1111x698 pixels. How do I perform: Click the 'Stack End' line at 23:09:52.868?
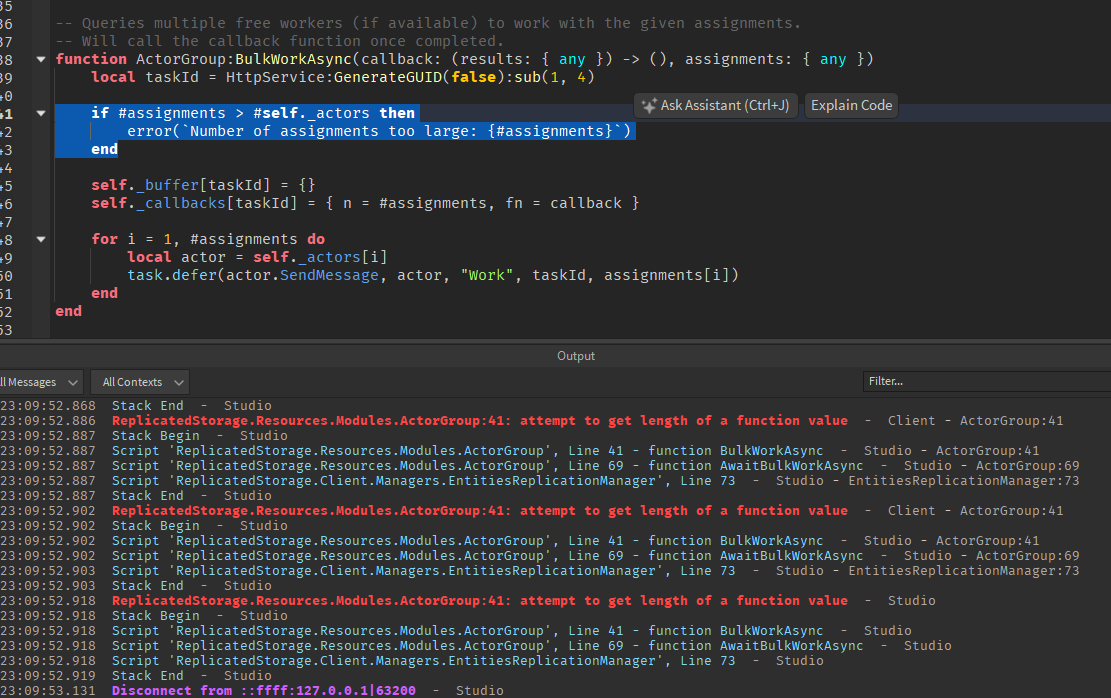click(x=147, y=405)
